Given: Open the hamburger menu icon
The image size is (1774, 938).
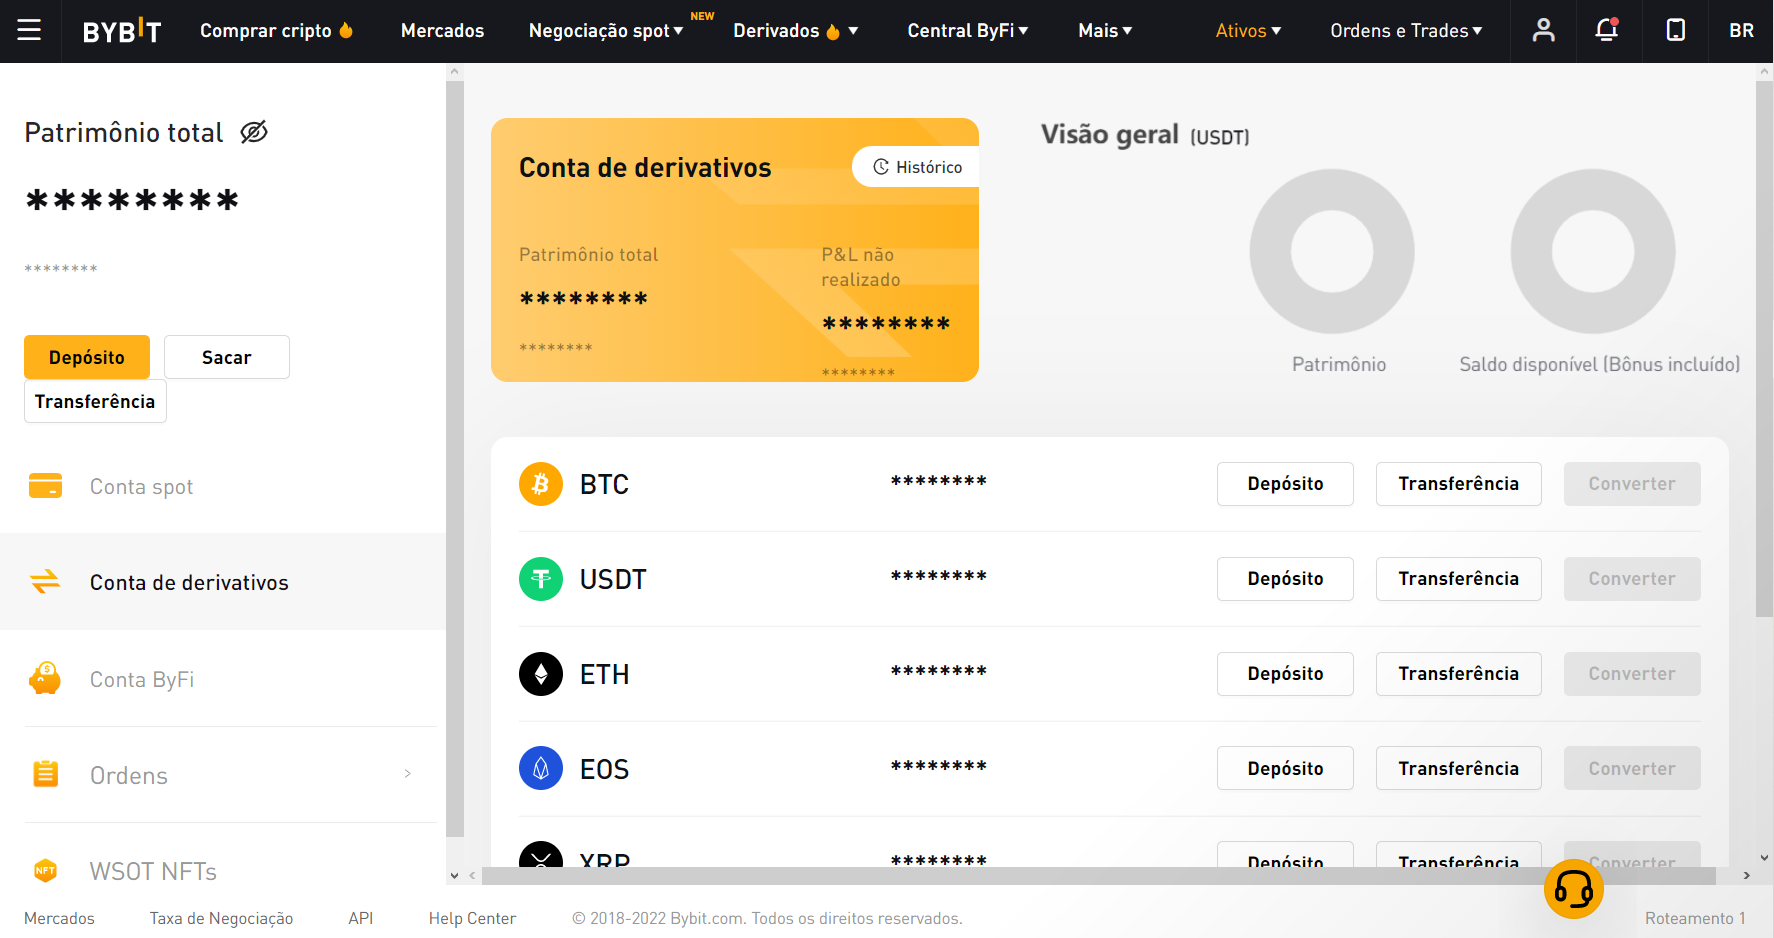Looking at the screenshot, I should coord(29,30).
